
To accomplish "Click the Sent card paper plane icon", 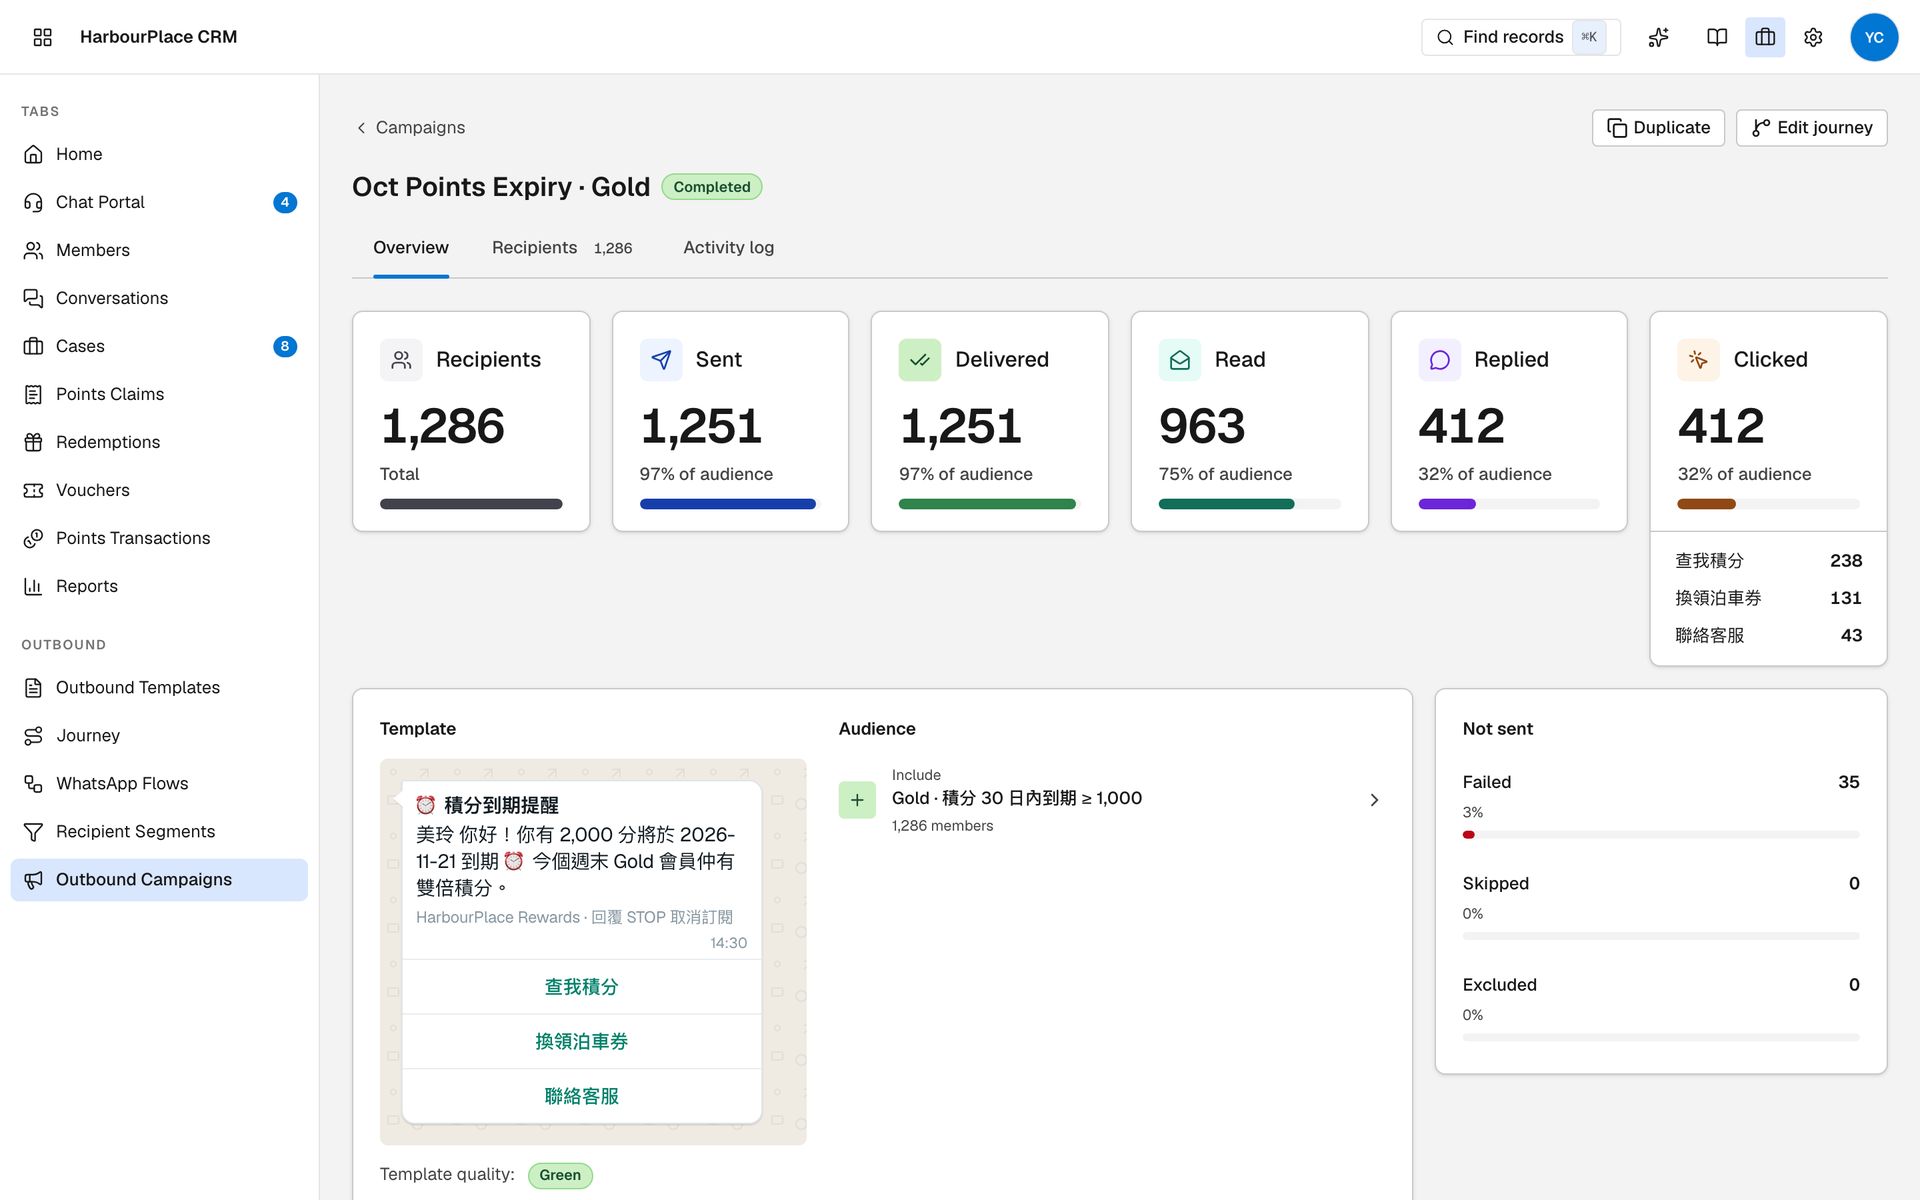I will pyautogui.click(x=661, y=360).
